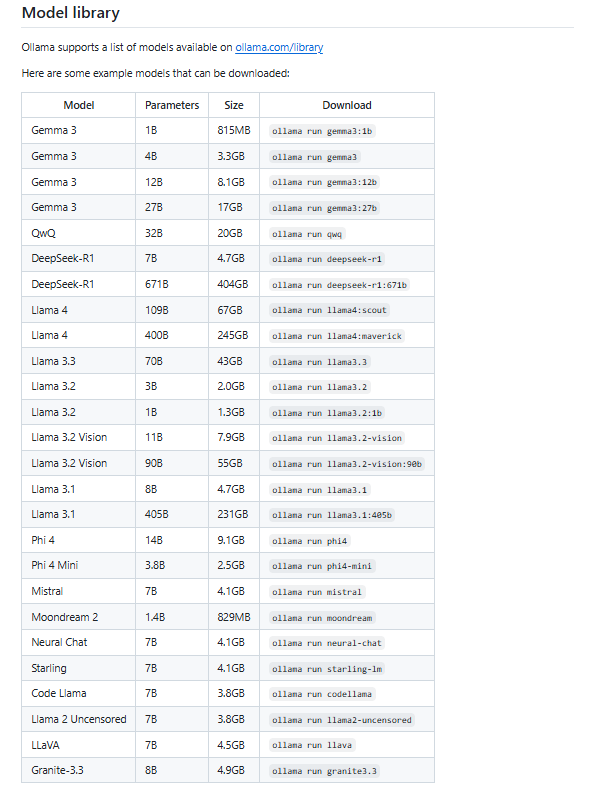Click the Model library heading
593x785 pixels.
point(71,13)
